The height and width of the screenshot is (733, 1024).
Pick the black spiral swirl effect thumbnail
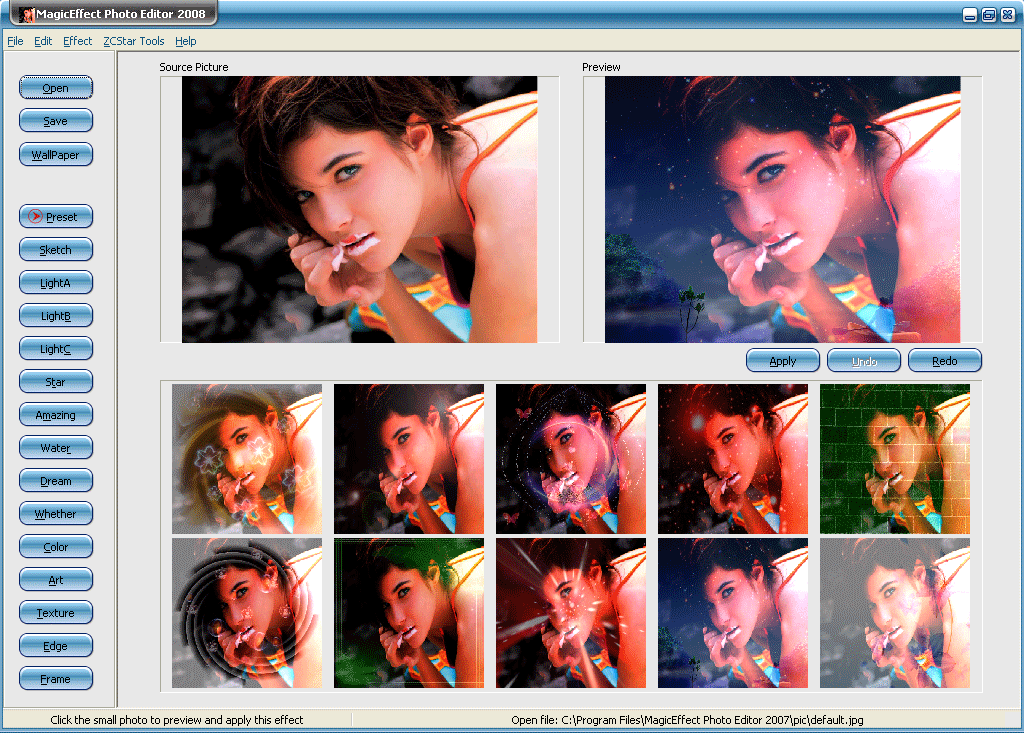[x=247, y=613]
